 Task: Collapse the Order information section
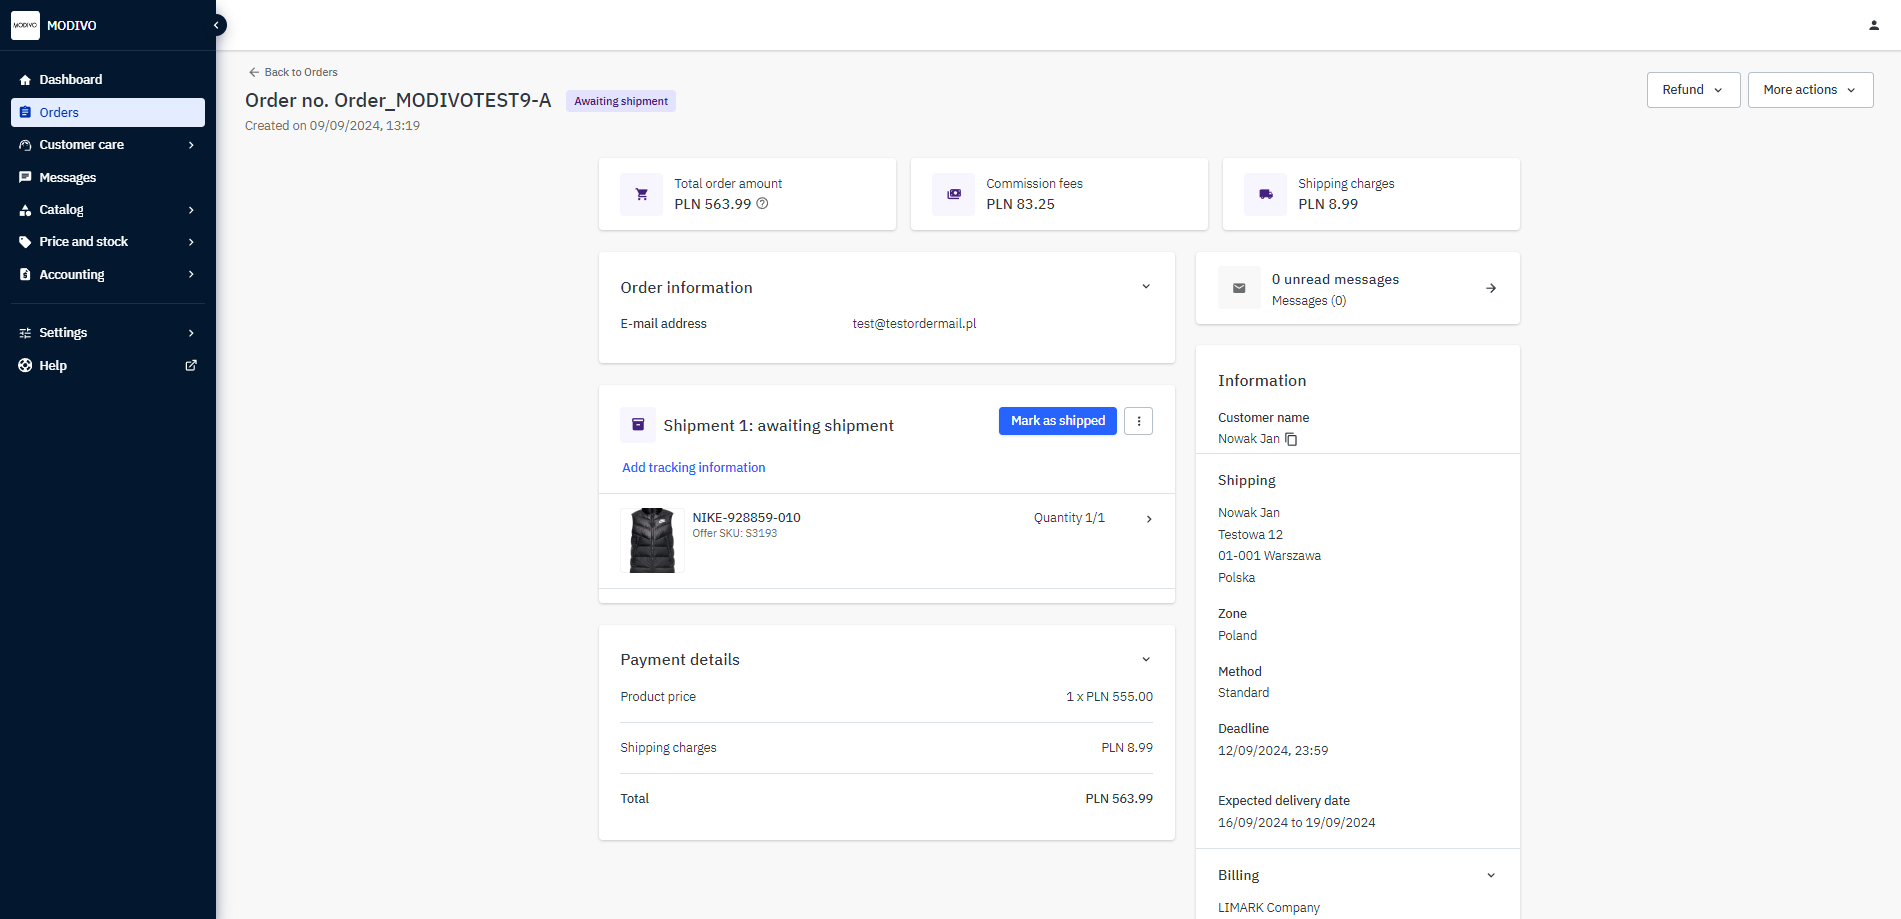[1146, 287]
